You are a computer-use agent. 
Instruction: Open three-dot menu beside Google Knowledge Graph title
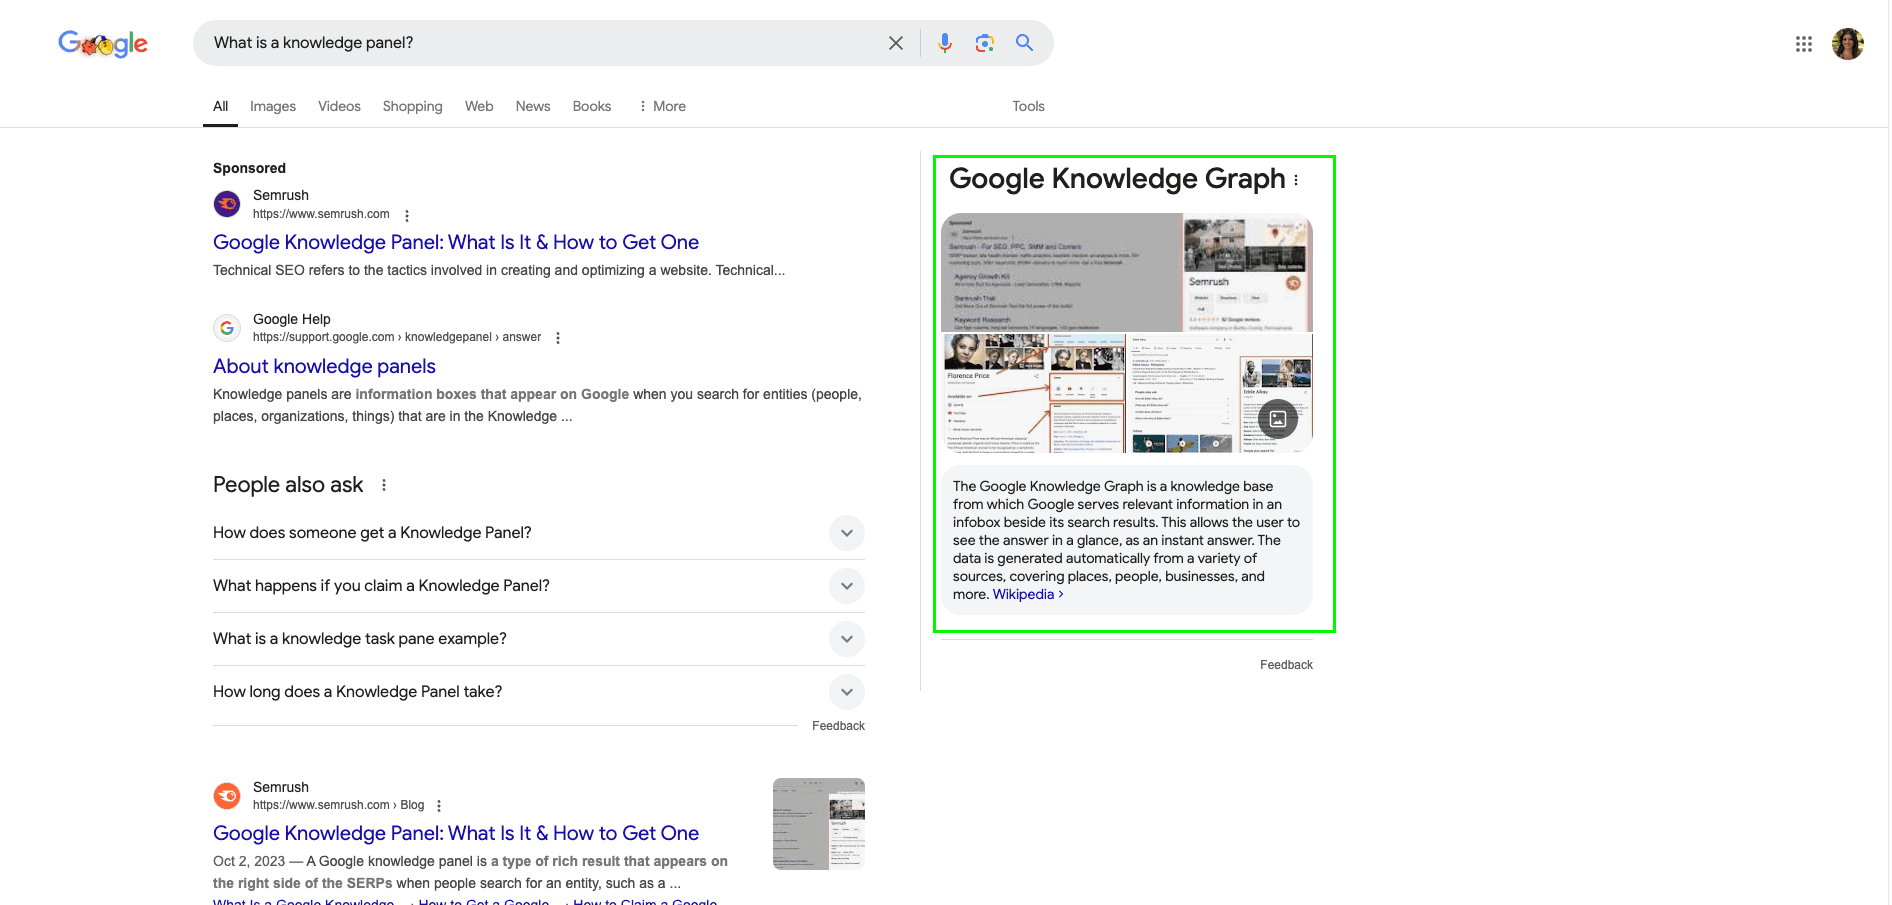pyautogui.click(x=1296, y=180)
